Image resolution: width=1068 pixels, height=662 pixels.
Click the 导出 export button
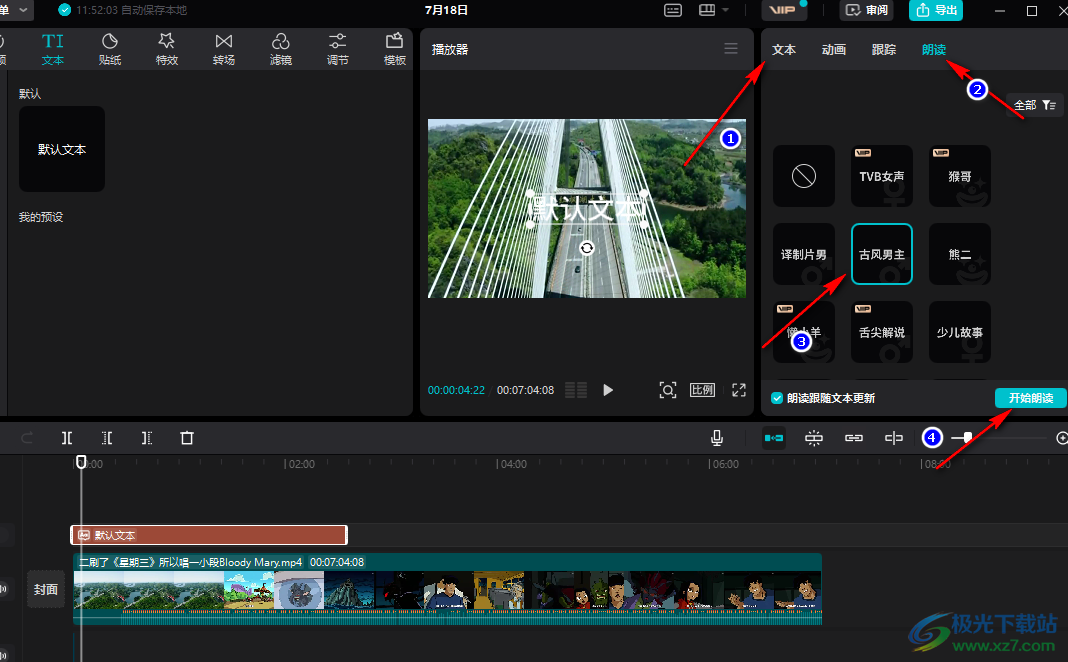tap(936, 10)
